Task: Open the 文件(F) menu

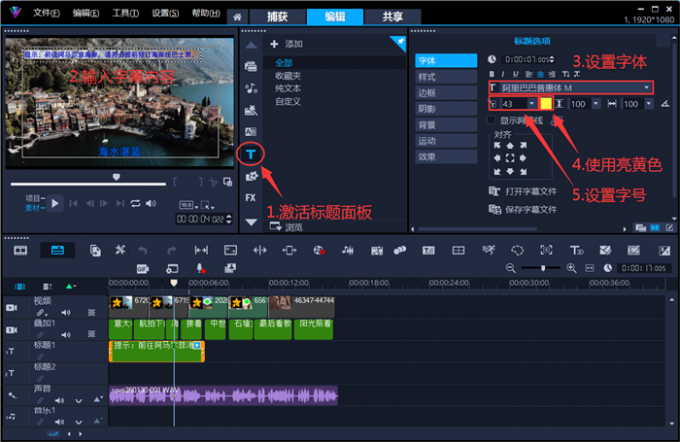Action: pos(46,13)
